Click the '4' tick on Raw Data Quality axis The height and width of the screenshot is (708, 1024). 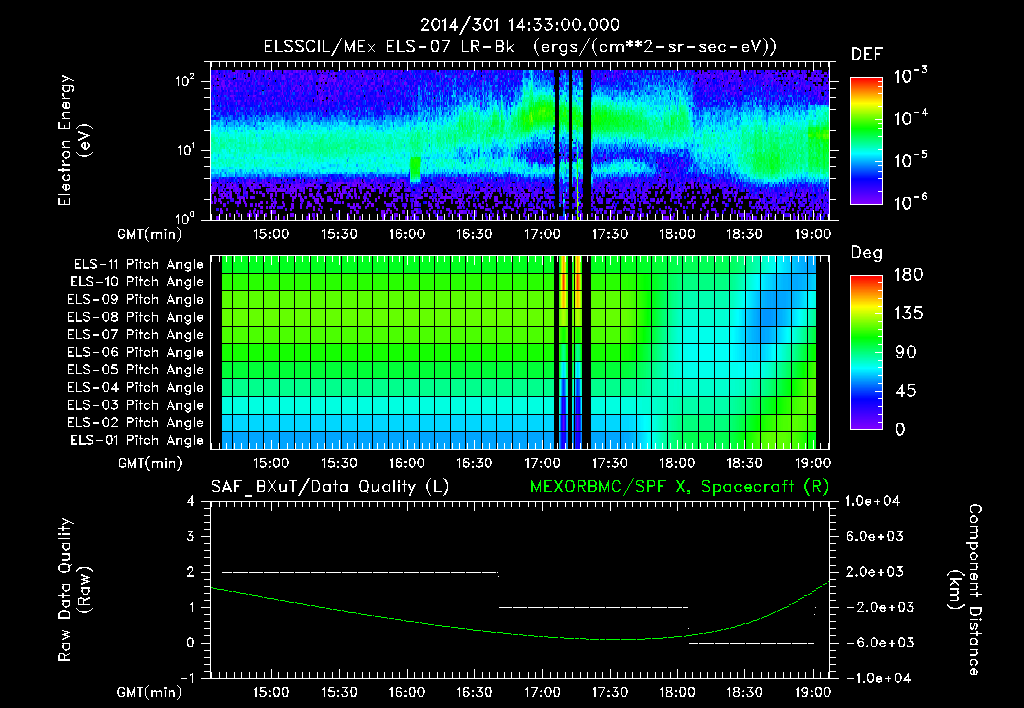[191, 501]
